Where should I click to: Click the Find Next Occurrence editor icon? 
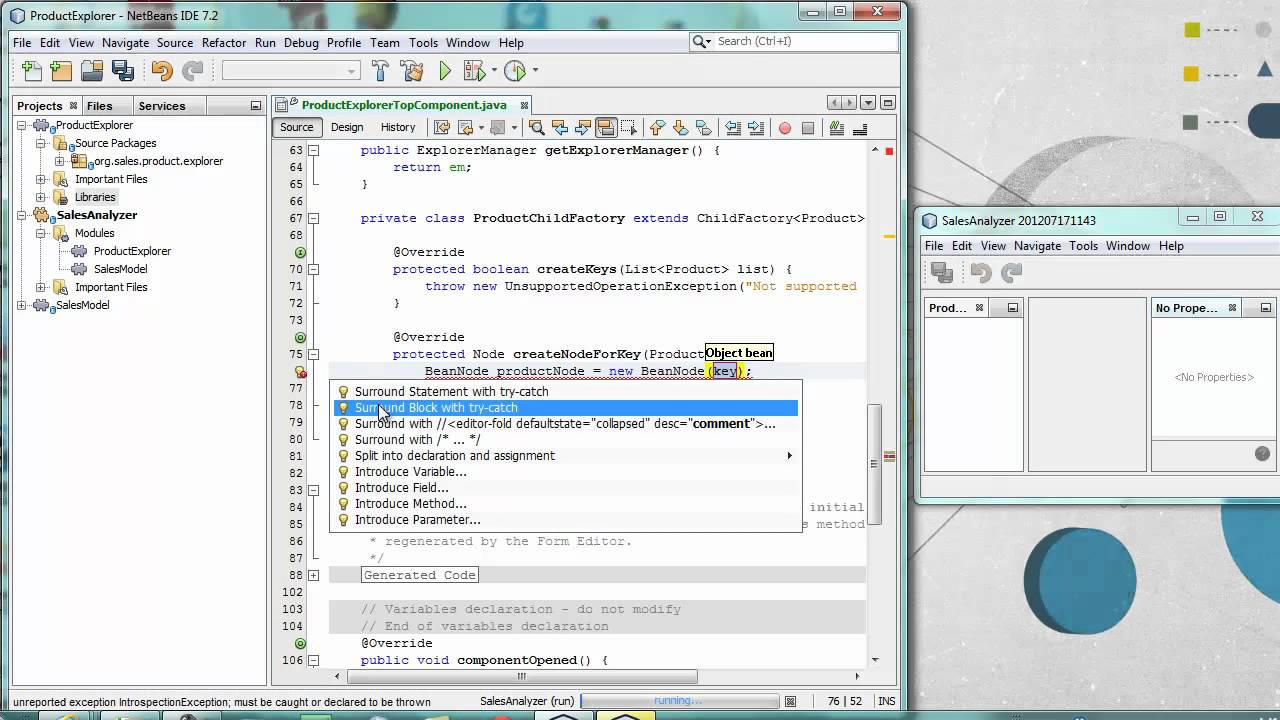pos(583,128)
